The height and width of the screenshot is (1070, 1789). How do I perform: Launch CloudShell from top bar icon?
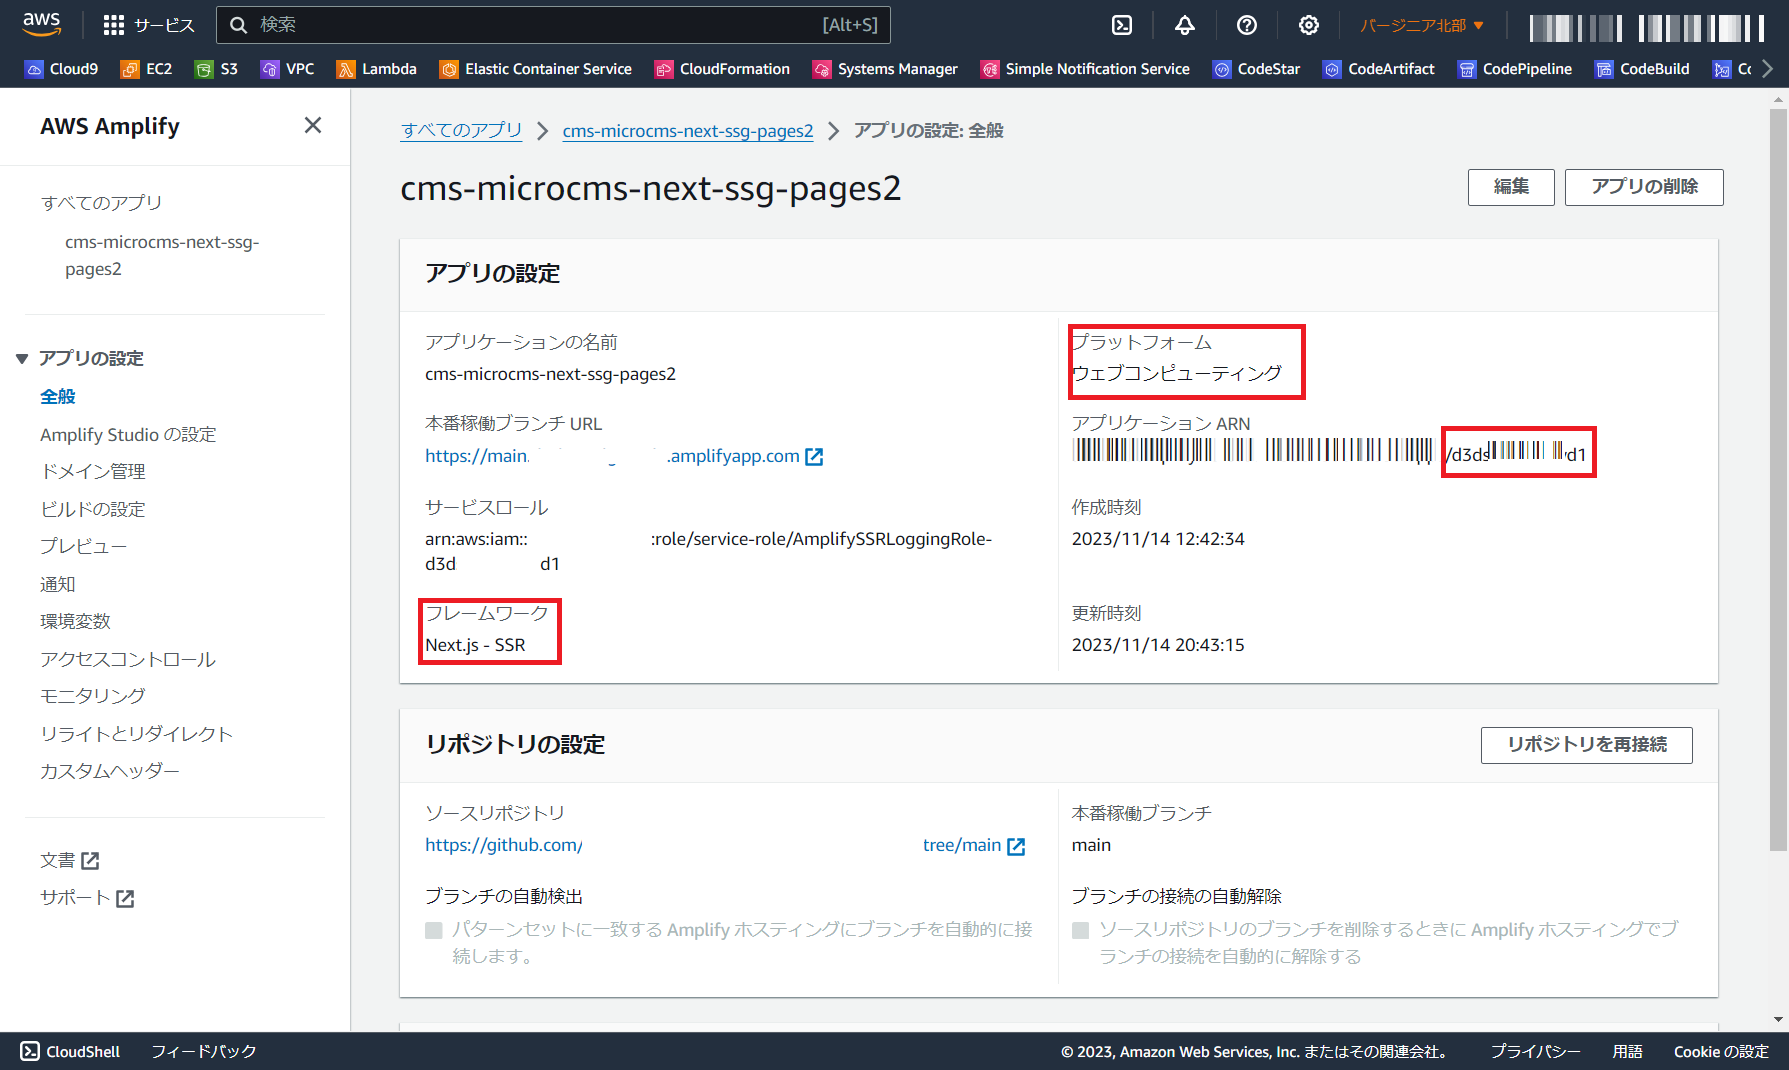[1122, 25]
